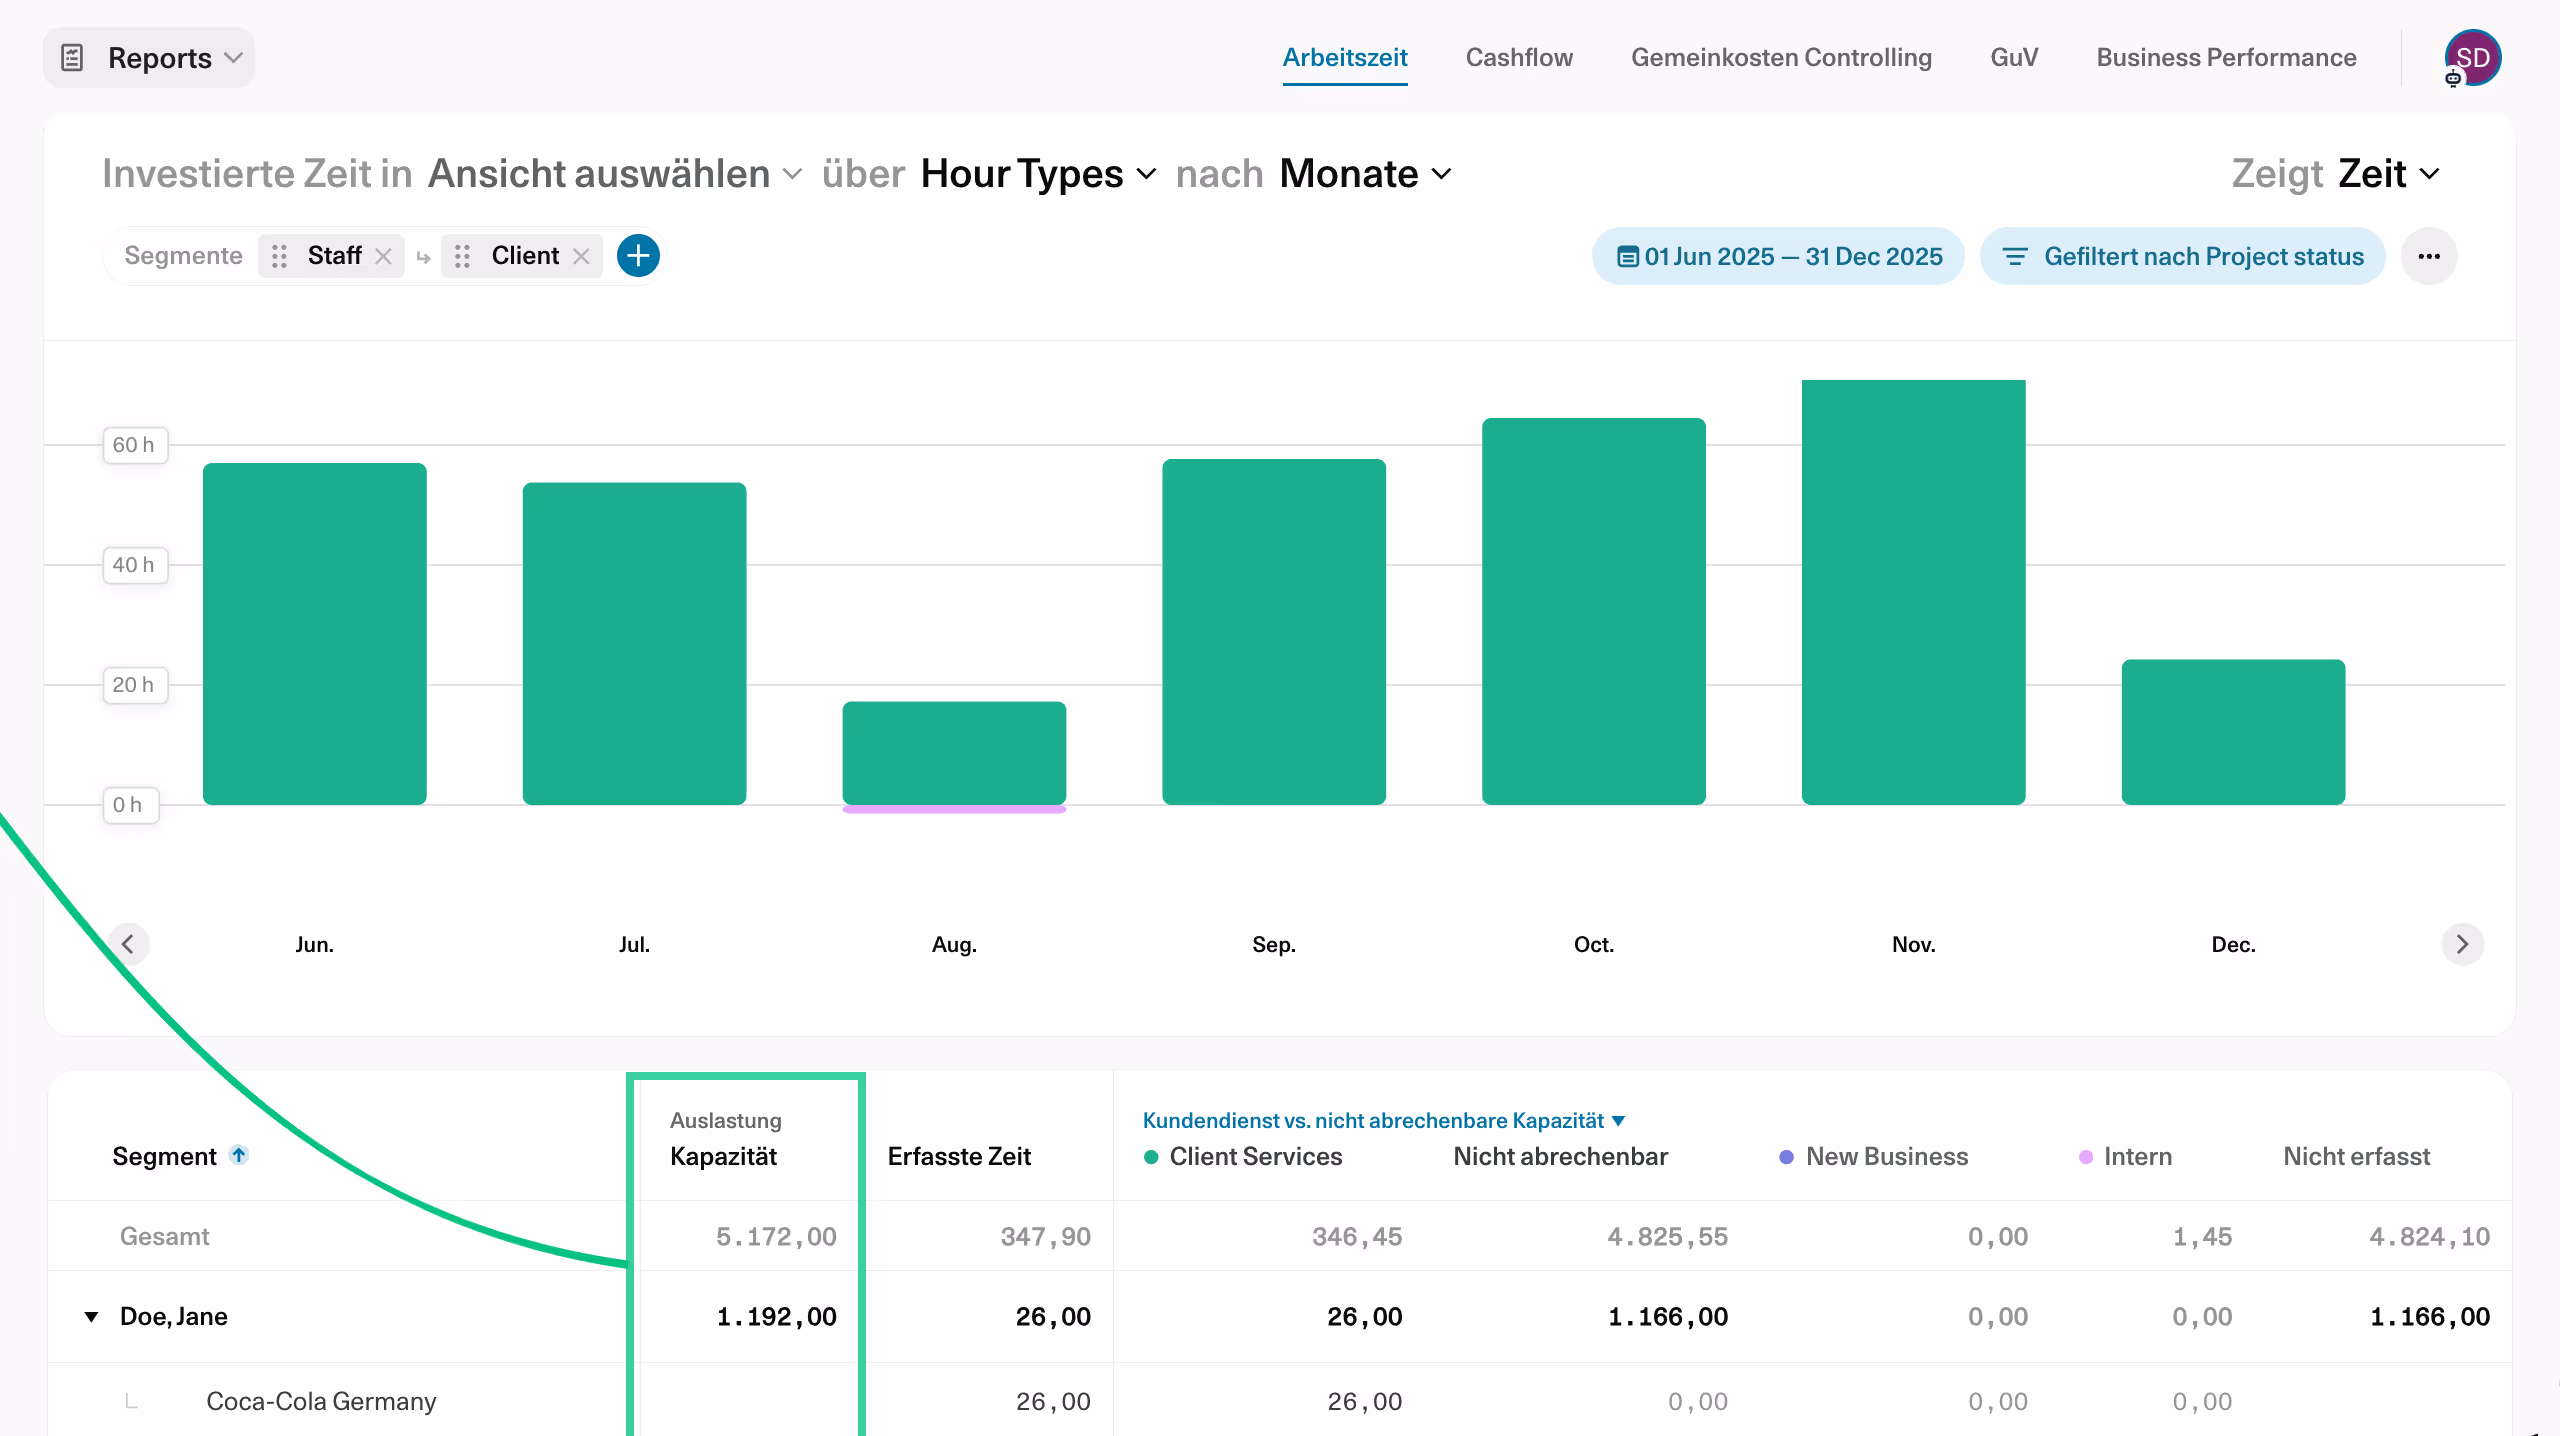The height and width of the screenshot is (1436, 2560).
Task: Click the blue plus add-segment button
Action: [638, 256]
